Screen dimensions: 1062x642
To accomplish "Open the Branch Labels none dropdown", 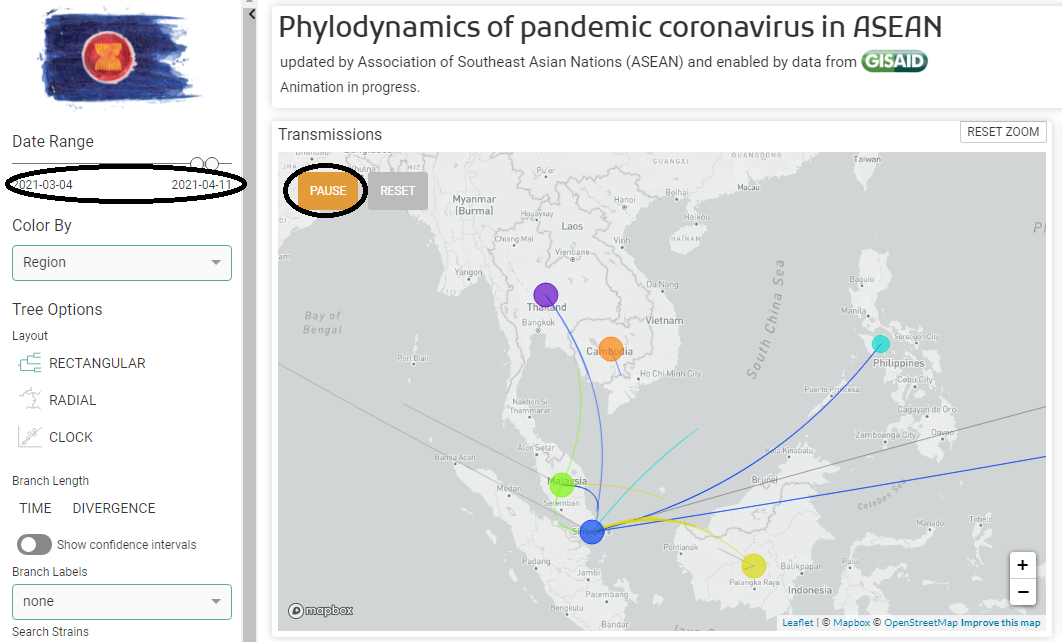I will click(122, 601).
